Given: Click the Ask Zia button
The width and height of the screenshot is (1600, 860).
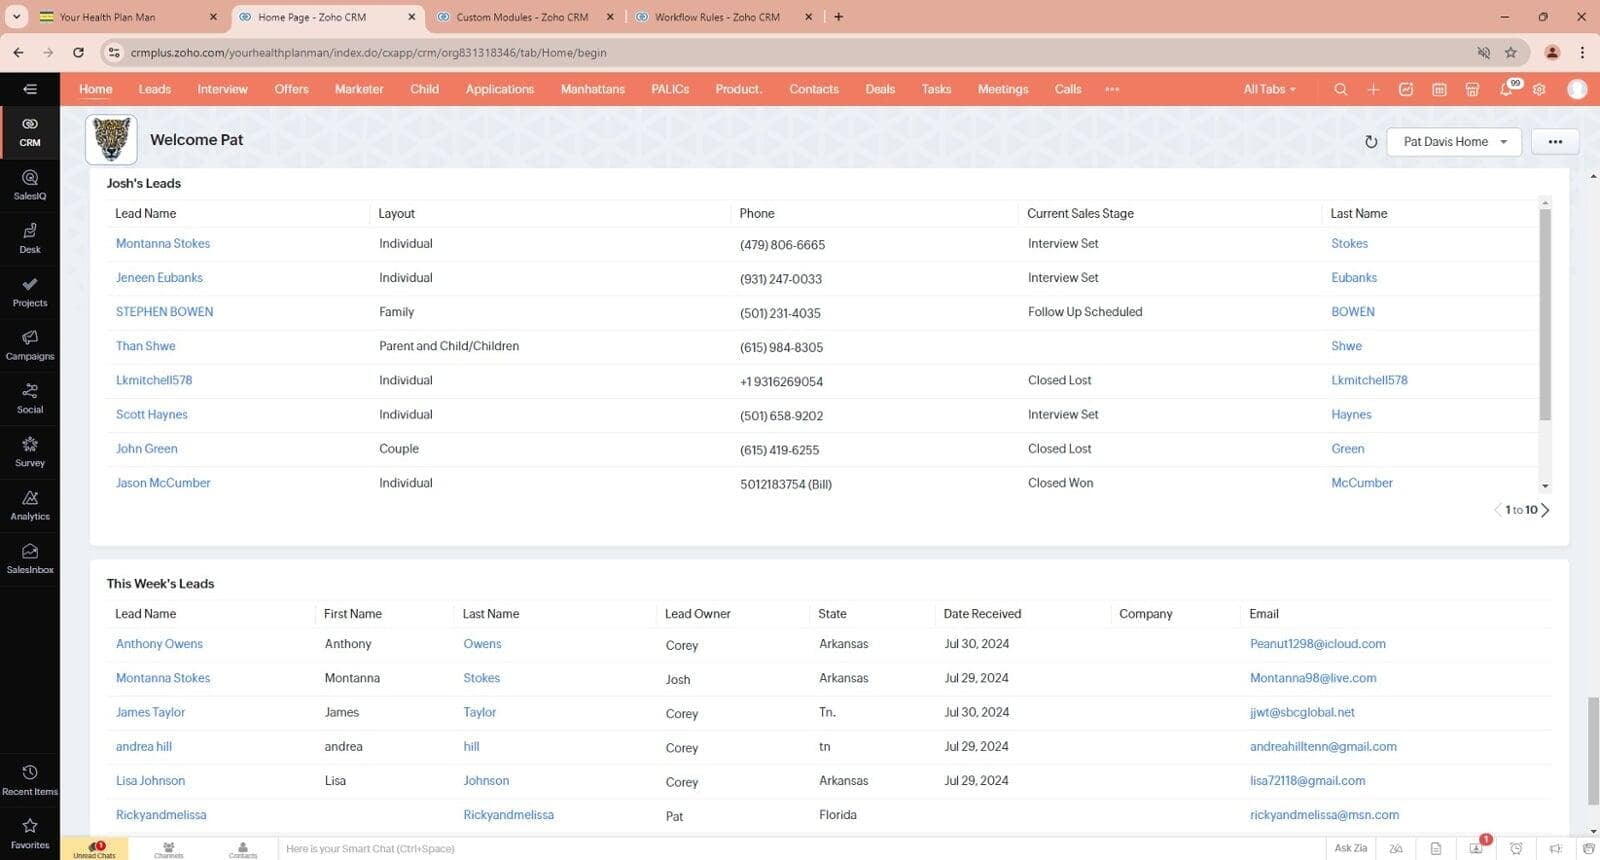Looking at the screenshot, I should click(1350, 848).
